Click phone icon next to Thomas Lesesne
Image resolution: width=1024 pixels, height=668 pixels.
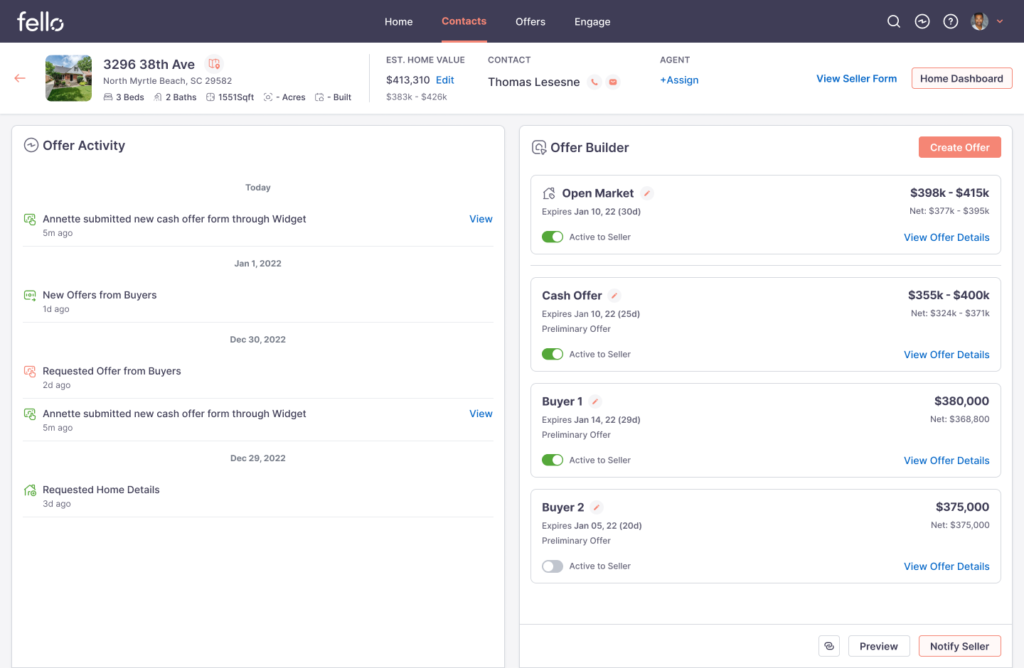594,82
